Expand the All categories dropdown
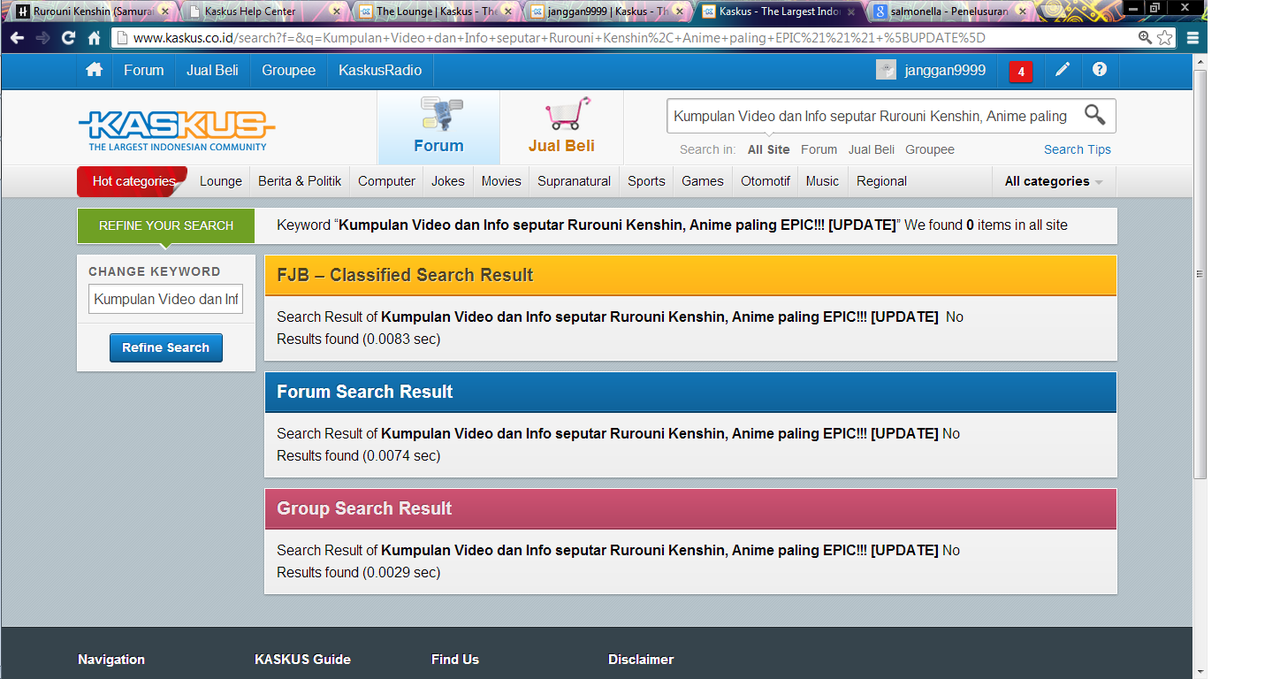Image resolution: width=1280 pixels, height=679 pixels. 1054,181
